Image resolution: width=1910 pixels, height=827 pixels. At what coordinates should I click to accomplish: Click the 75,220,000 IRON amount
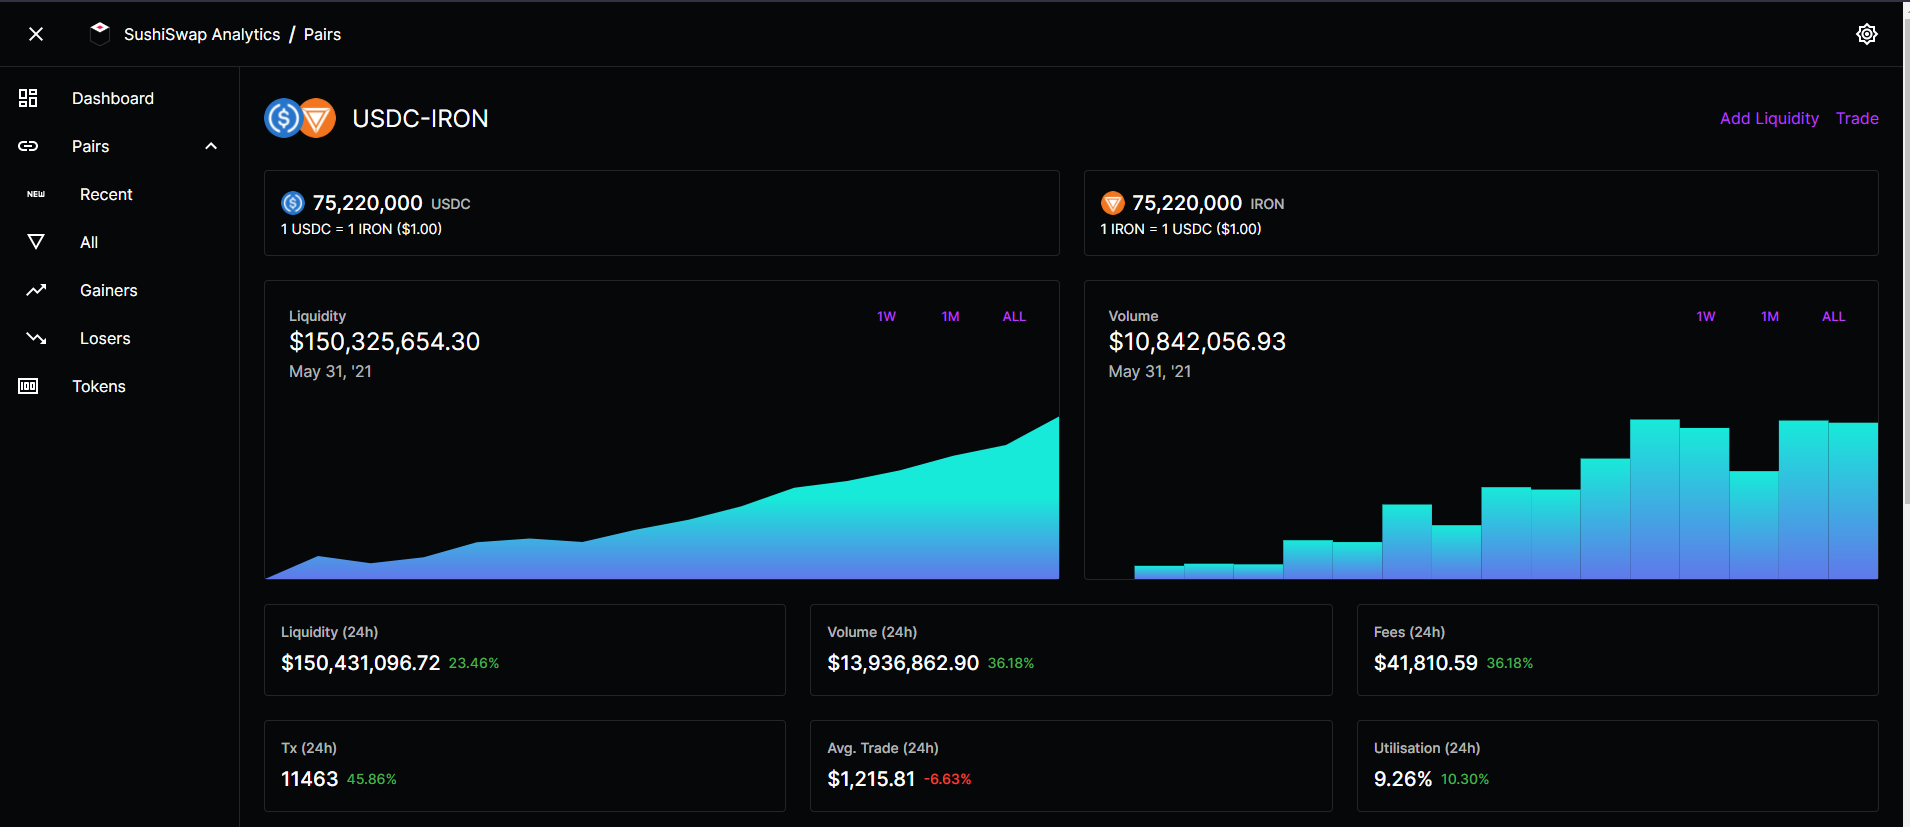(x=1187, y=203)
